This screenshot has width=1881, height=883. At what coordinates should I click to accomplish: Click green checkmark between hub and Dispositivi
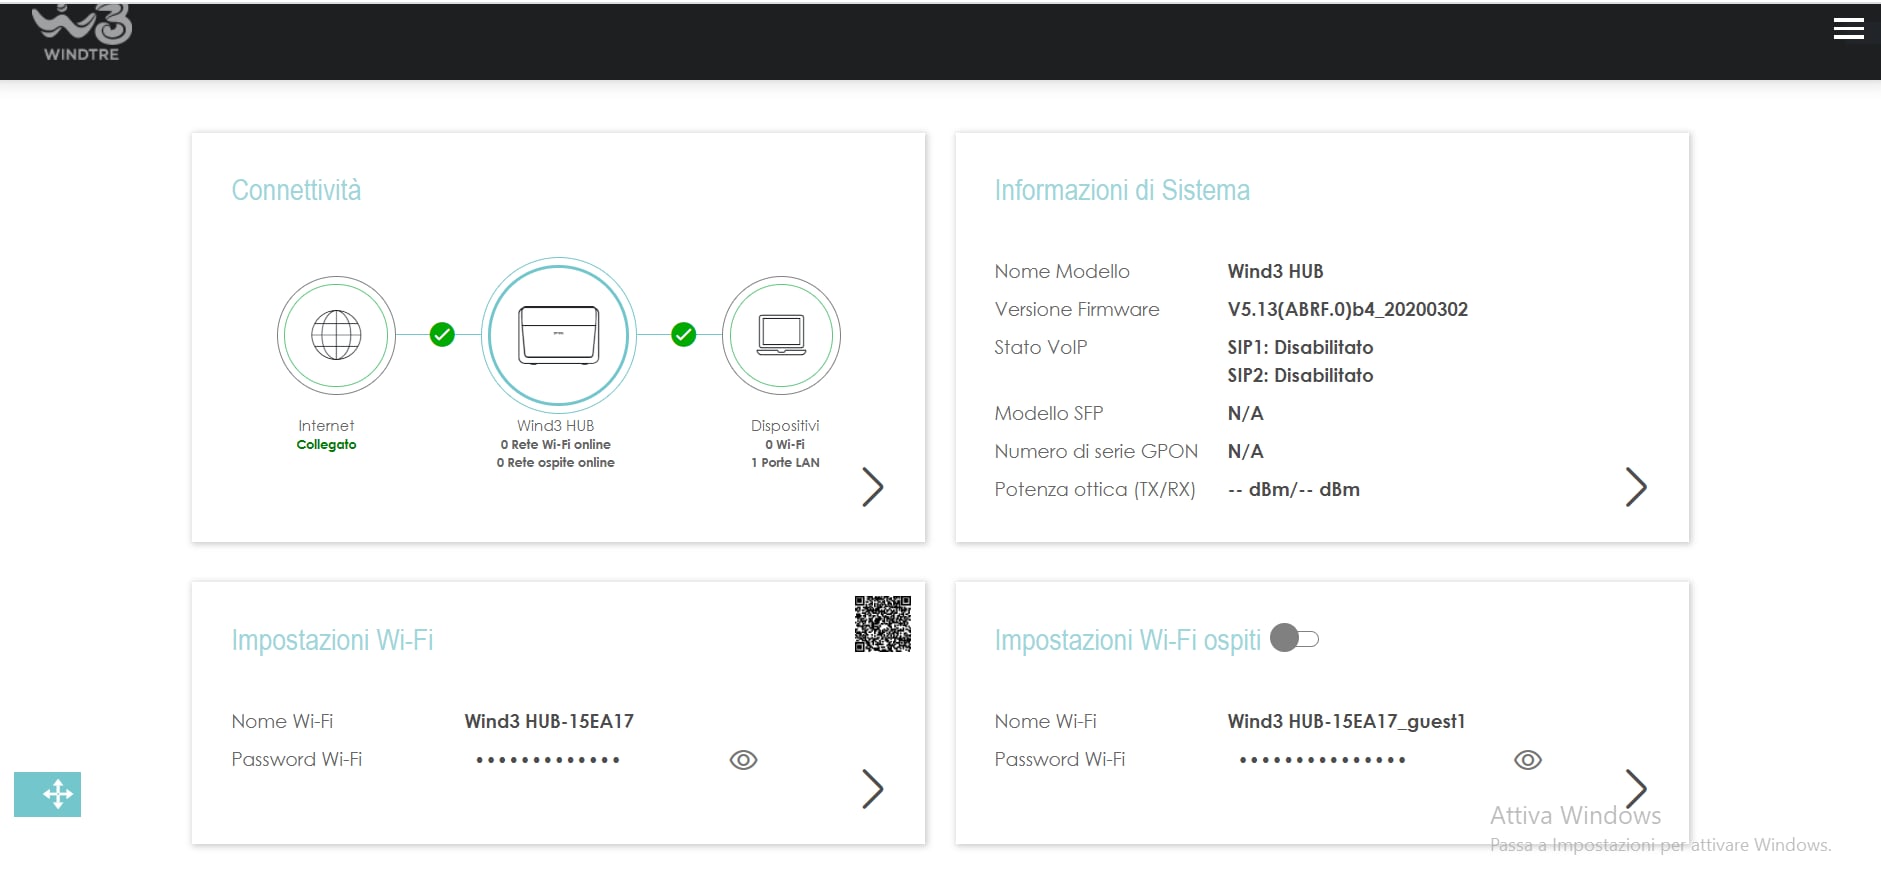(x=684, y=334)
